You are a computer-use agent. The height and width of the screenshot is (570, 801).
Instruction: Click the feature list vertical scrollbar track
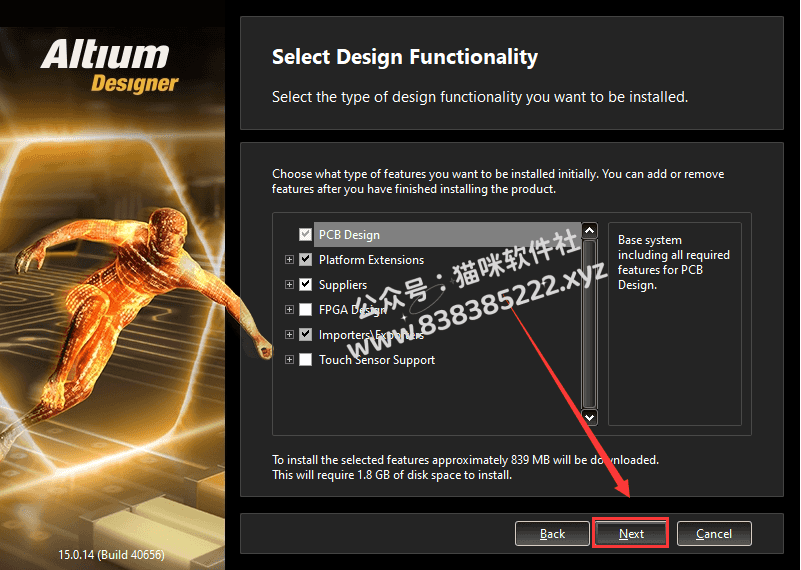[590, 324]
